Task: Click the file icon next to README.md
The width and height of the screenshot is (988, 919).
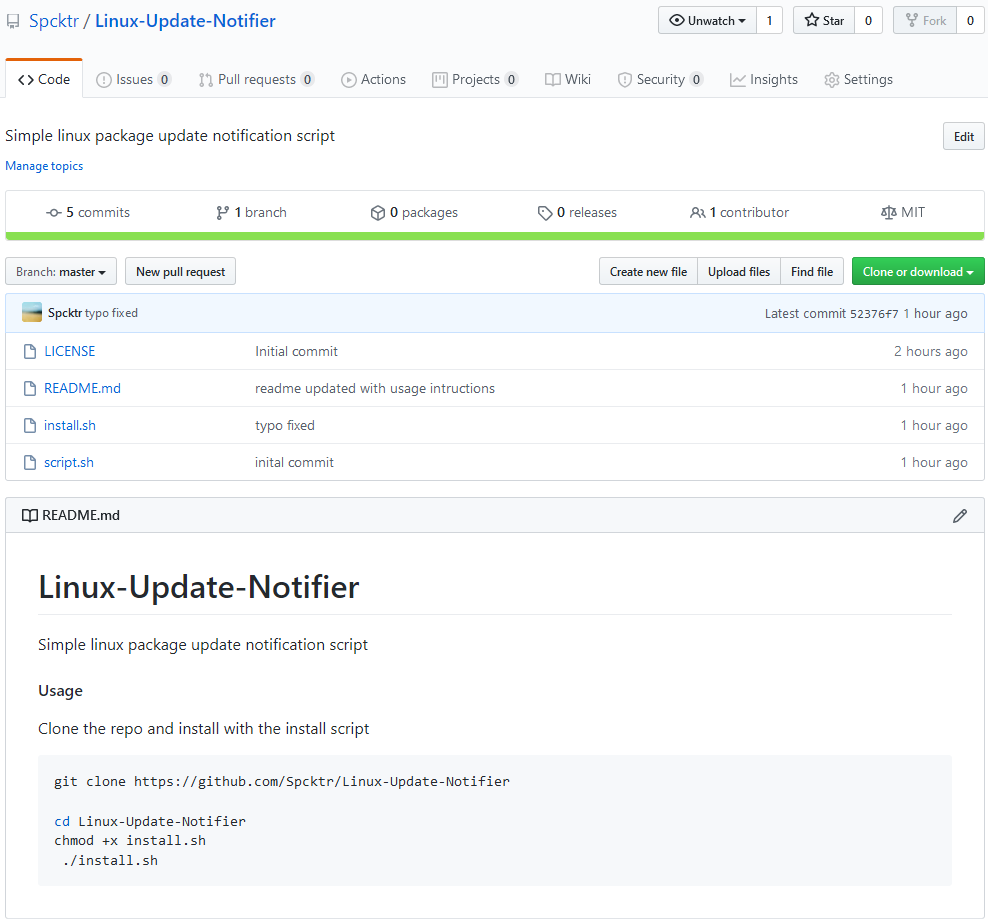Action: [30, 388]
